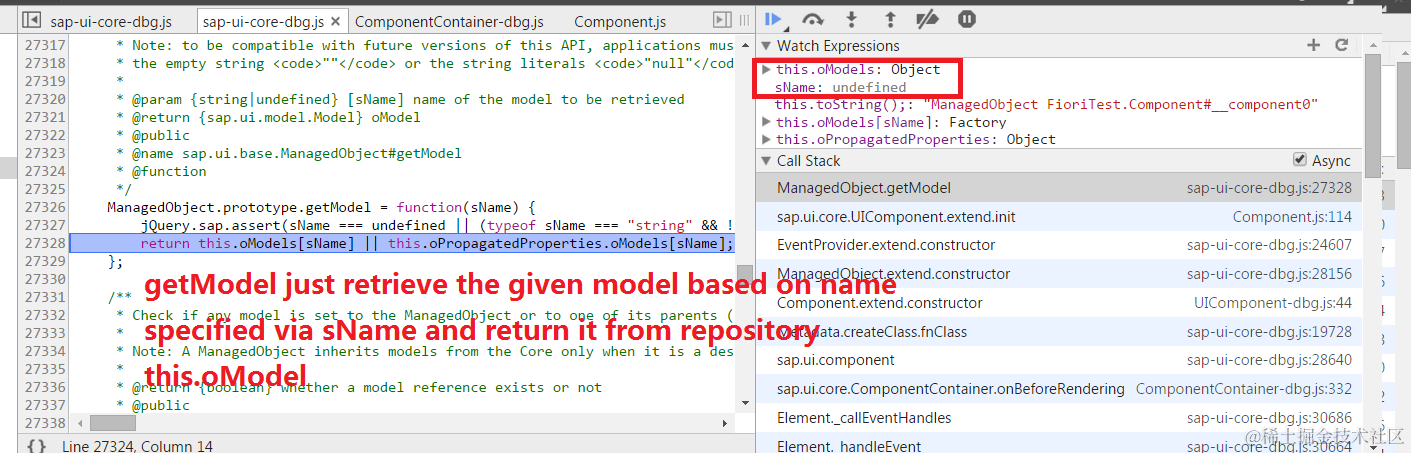This screenshot has width=1411, height=453.
Task: Click the Watch Expressions section title
Action: tap(838, 46)
